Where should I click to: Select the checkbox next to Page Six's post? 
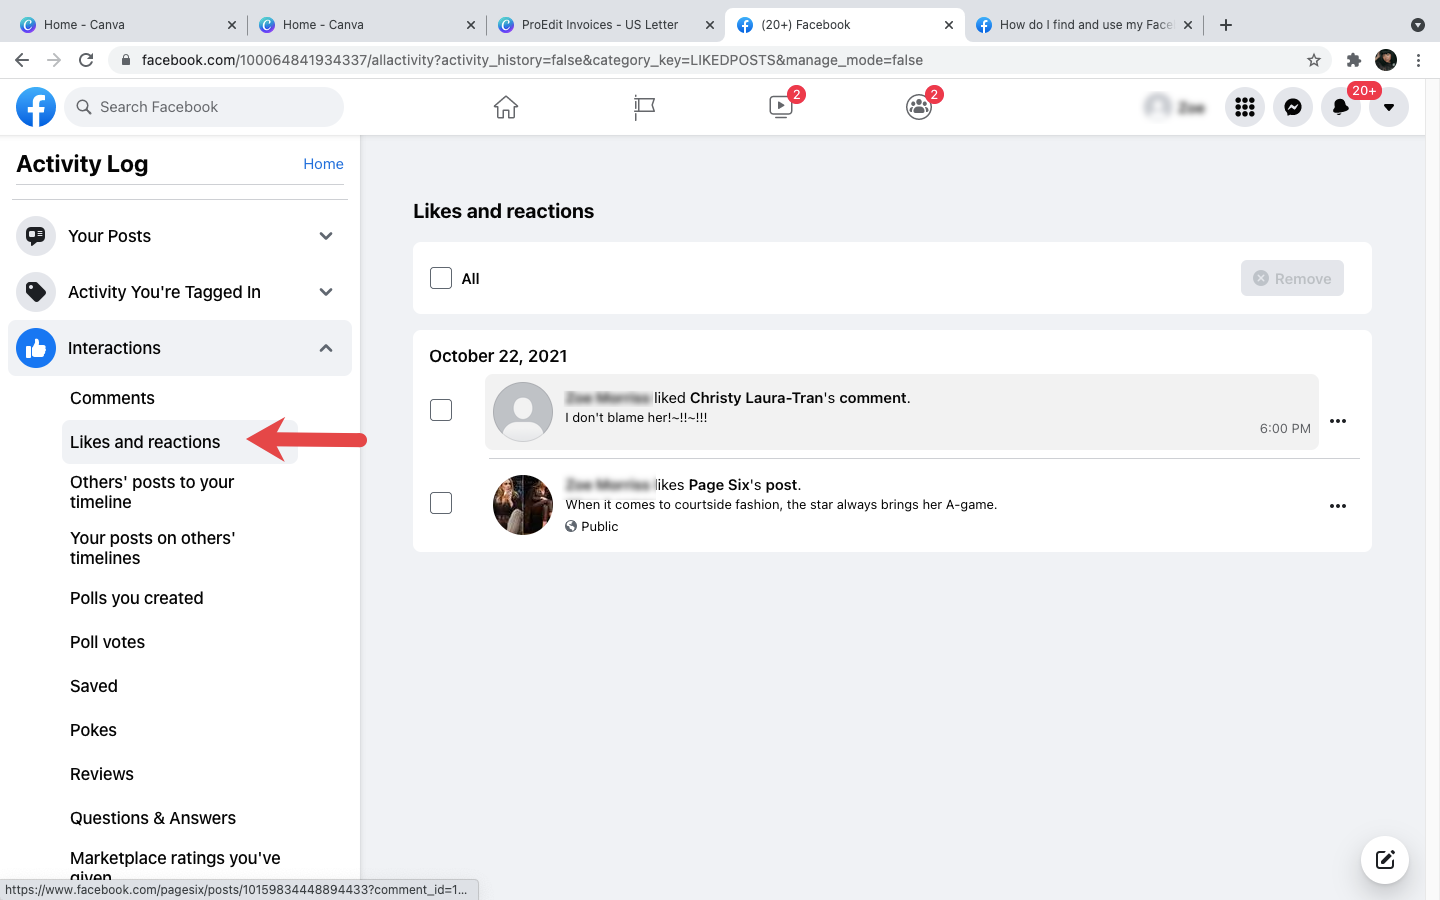tap(440, 503)
